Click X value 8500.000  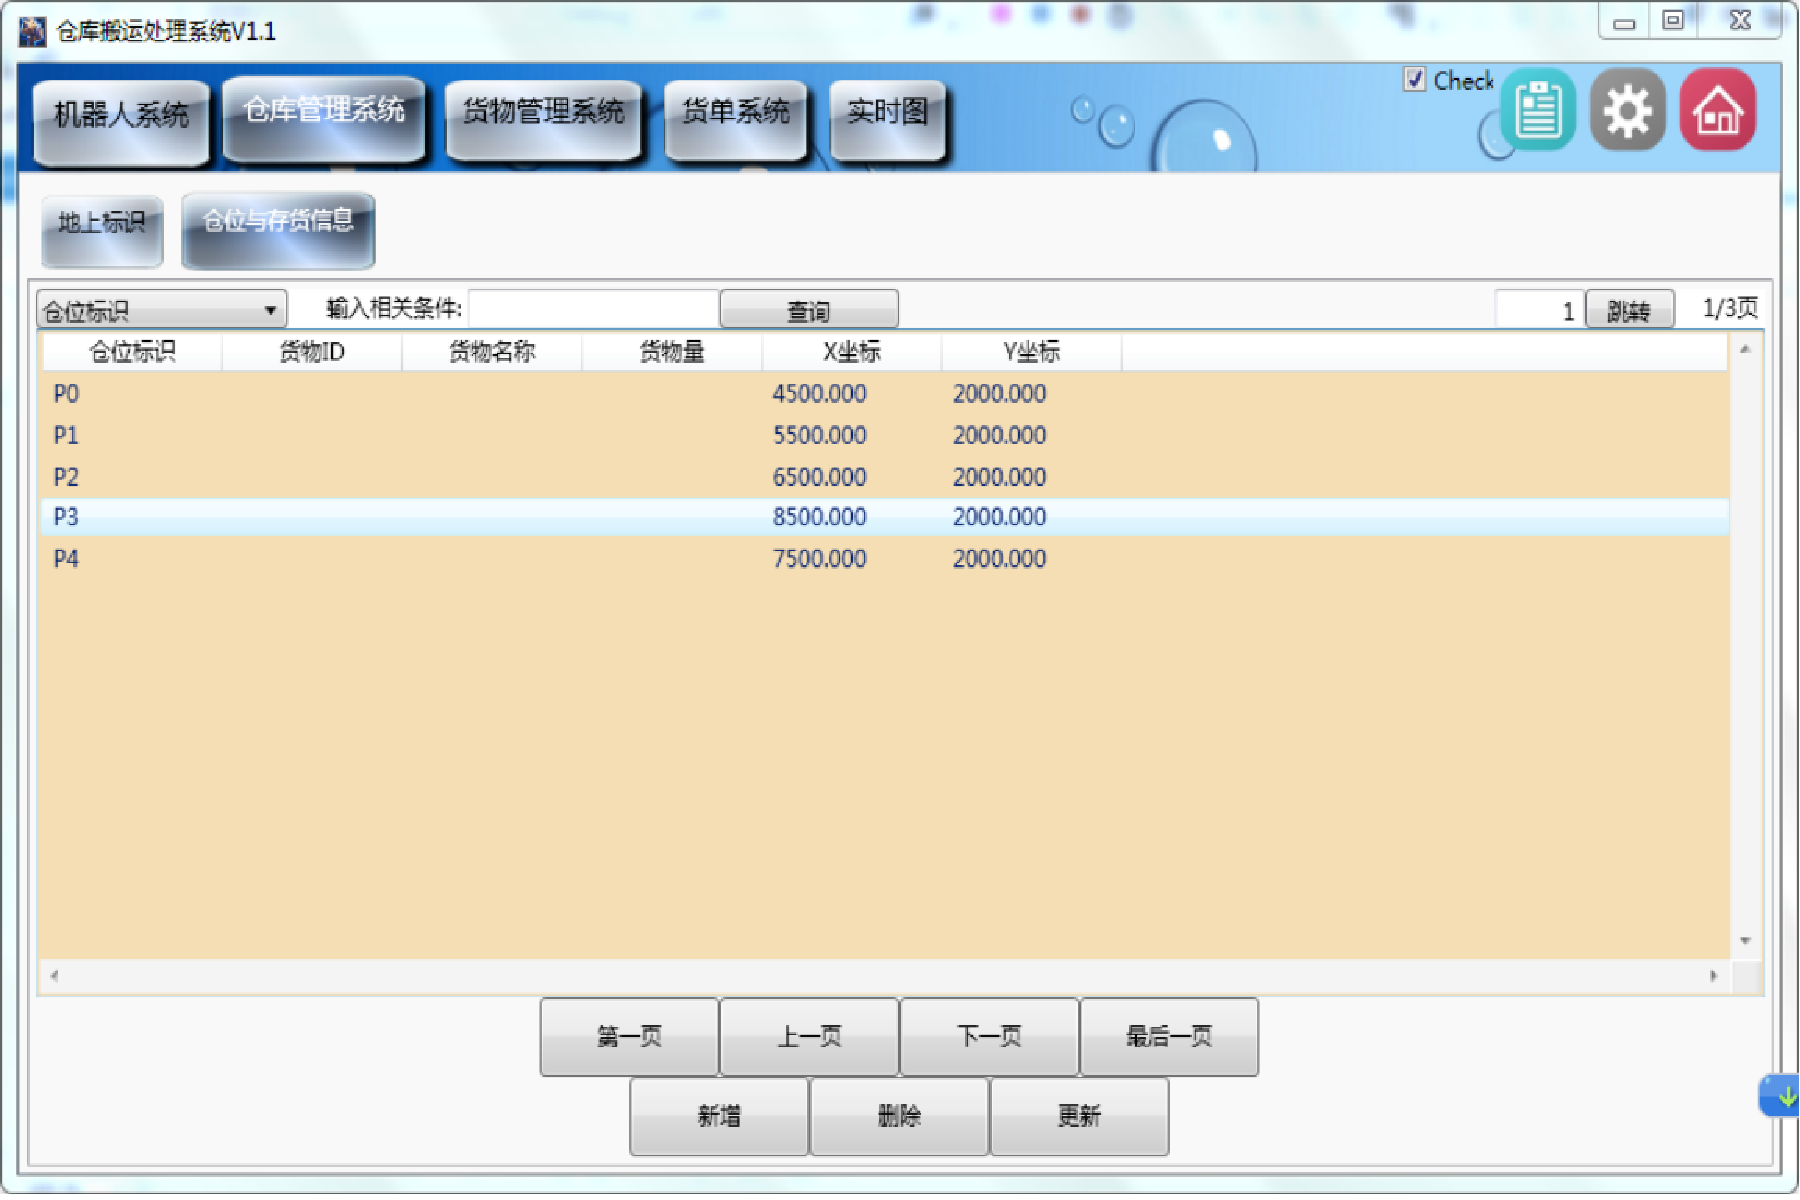click(x=820, y=517)
